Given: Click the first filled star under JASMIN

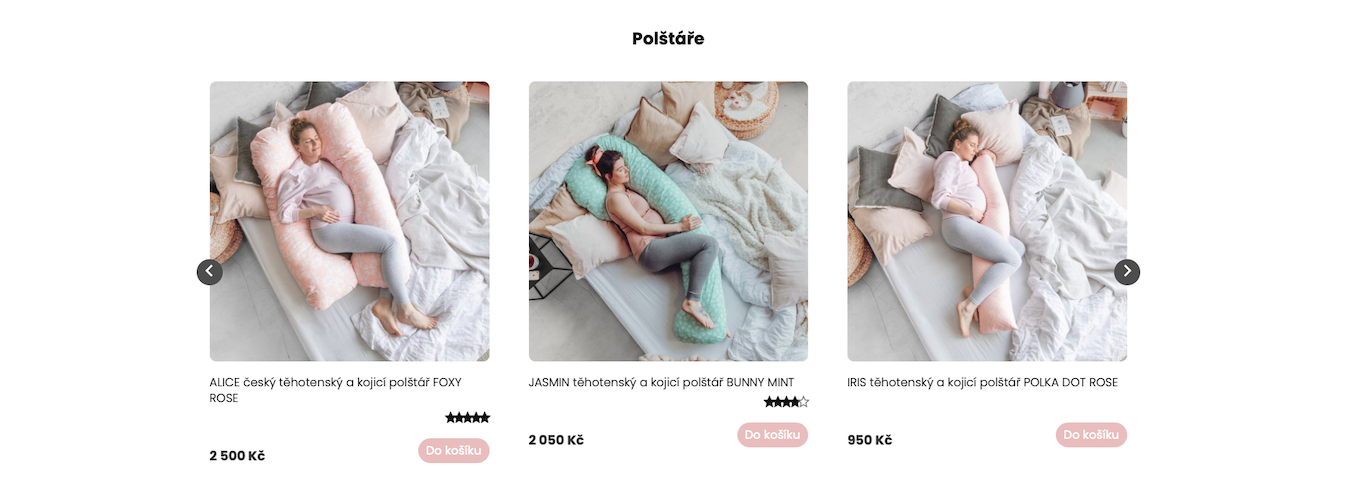Looking at the screenshot, I should tap(769, 402).
